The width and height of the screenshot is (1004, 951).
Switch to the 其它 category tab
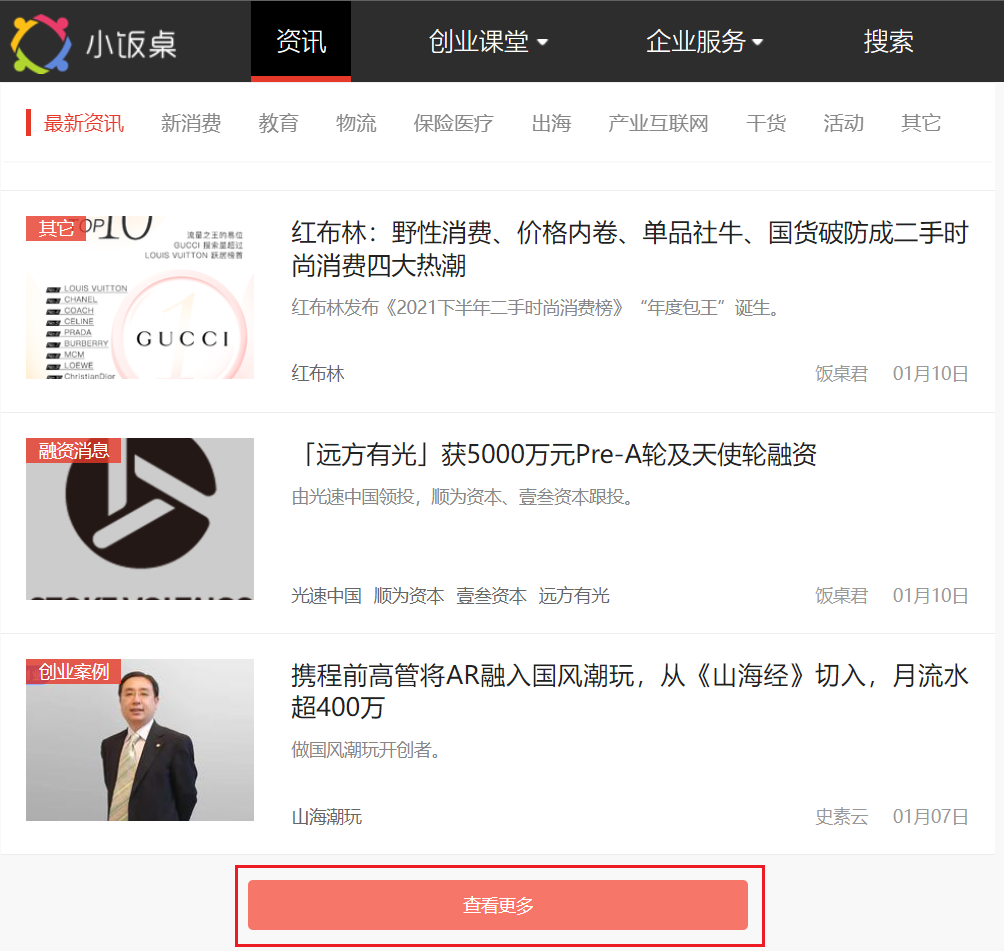pyautogui.click(x=921, y=123)
